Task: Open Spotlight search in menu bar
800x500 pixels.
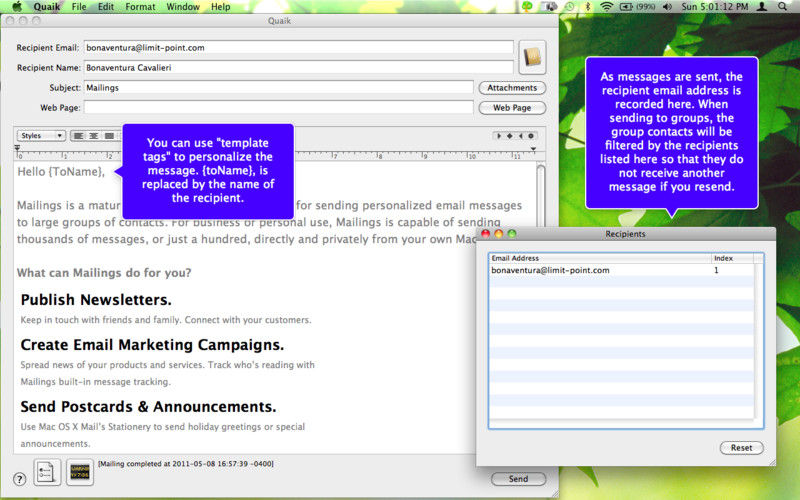Action: point(783,7)
